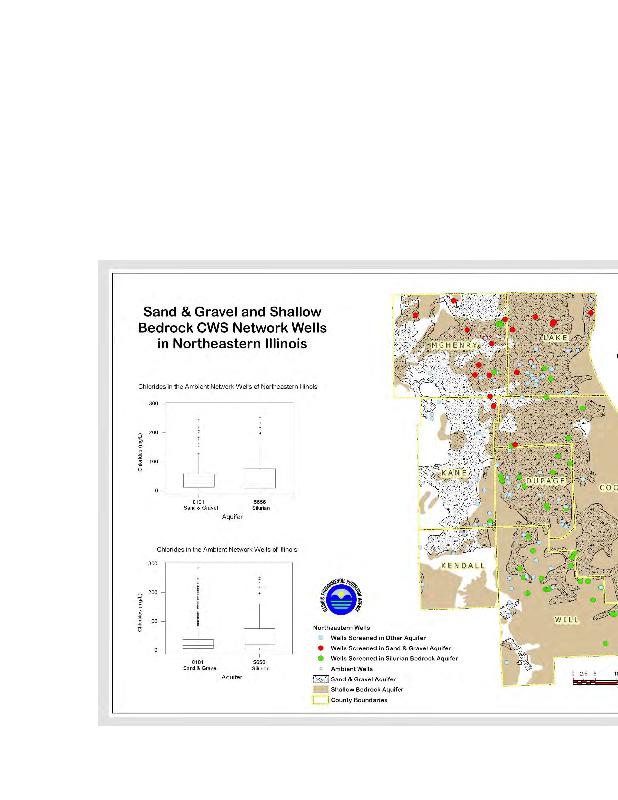Click the green Silurian Bedrock legend dot
The image size is (618, 800).
pyautogui.click(x=319, y=659)
